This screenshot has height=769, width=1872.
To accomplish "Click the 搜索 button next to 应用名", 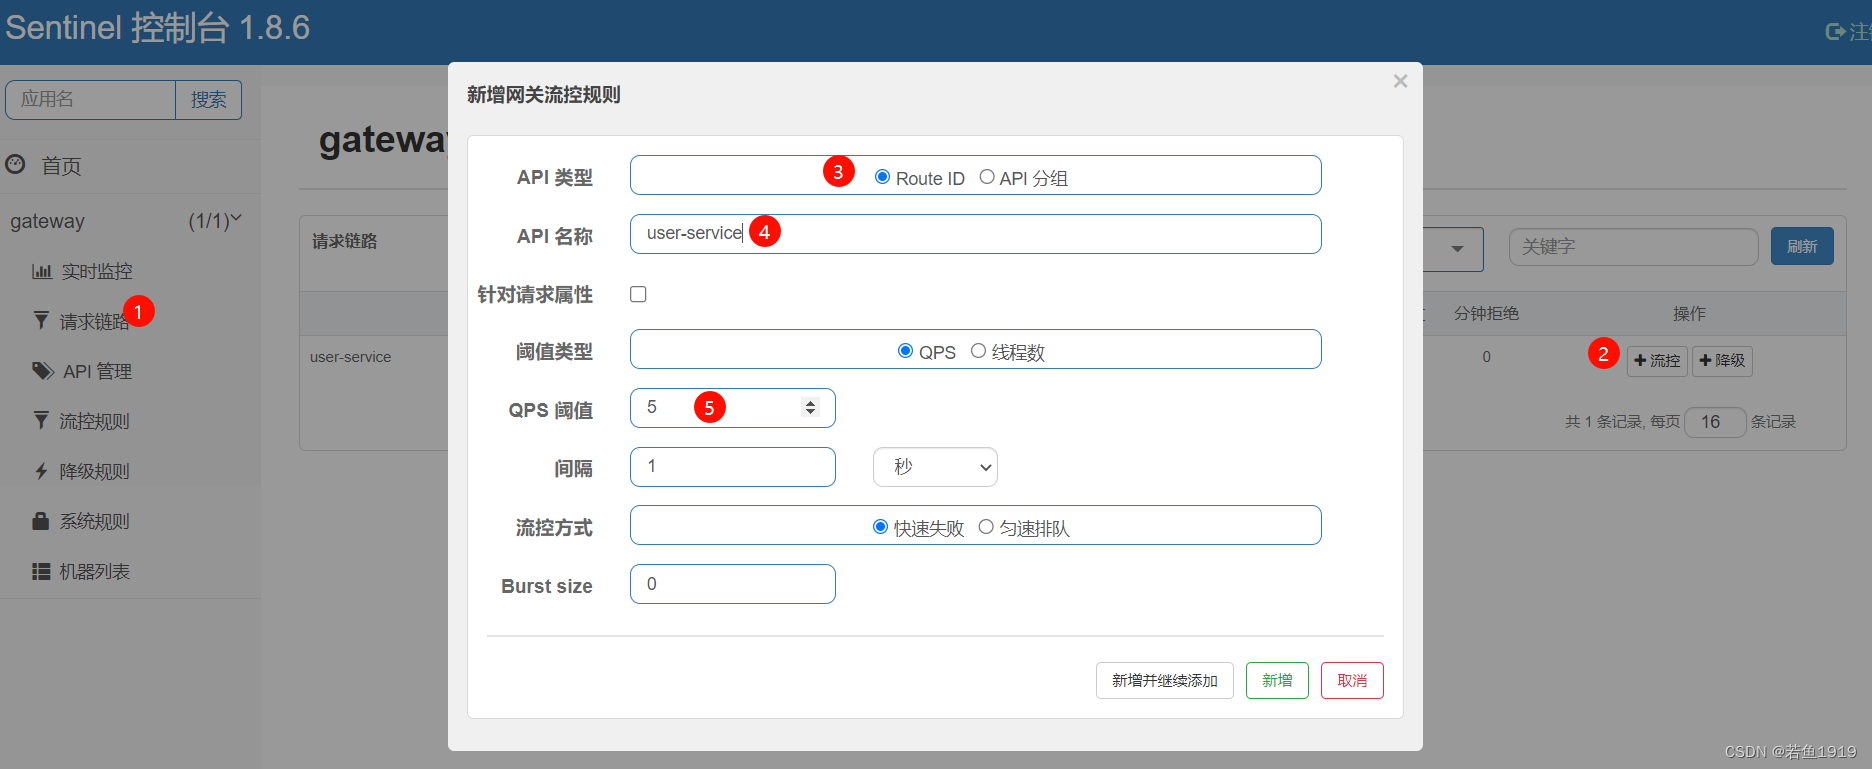I will (209, 100).
